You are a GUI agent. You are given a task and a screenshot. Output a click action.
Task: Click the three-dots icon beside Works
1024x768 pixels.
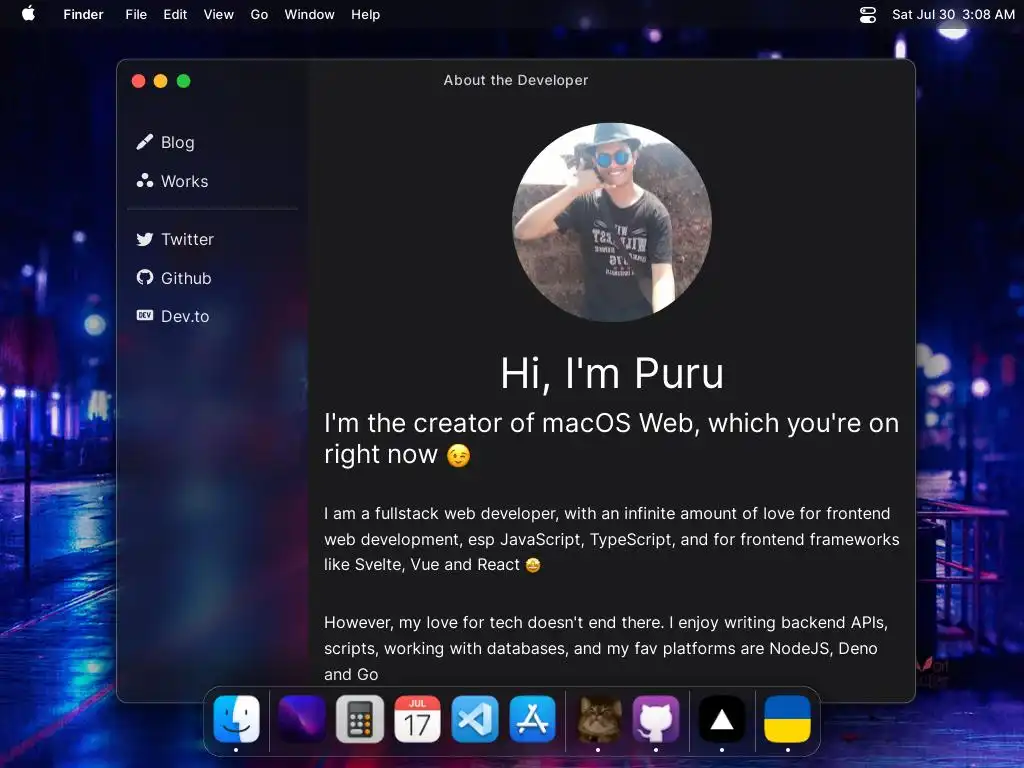tap(144, 181)
